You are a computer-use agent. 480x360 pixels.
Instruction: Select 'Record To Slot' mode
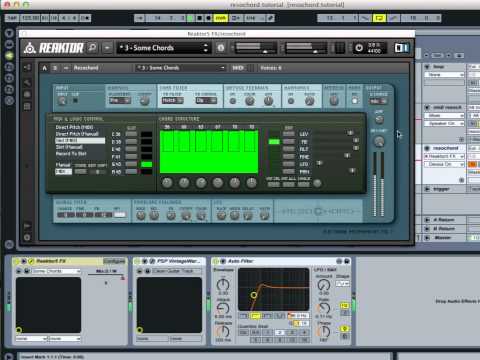(x=71, y=154)
